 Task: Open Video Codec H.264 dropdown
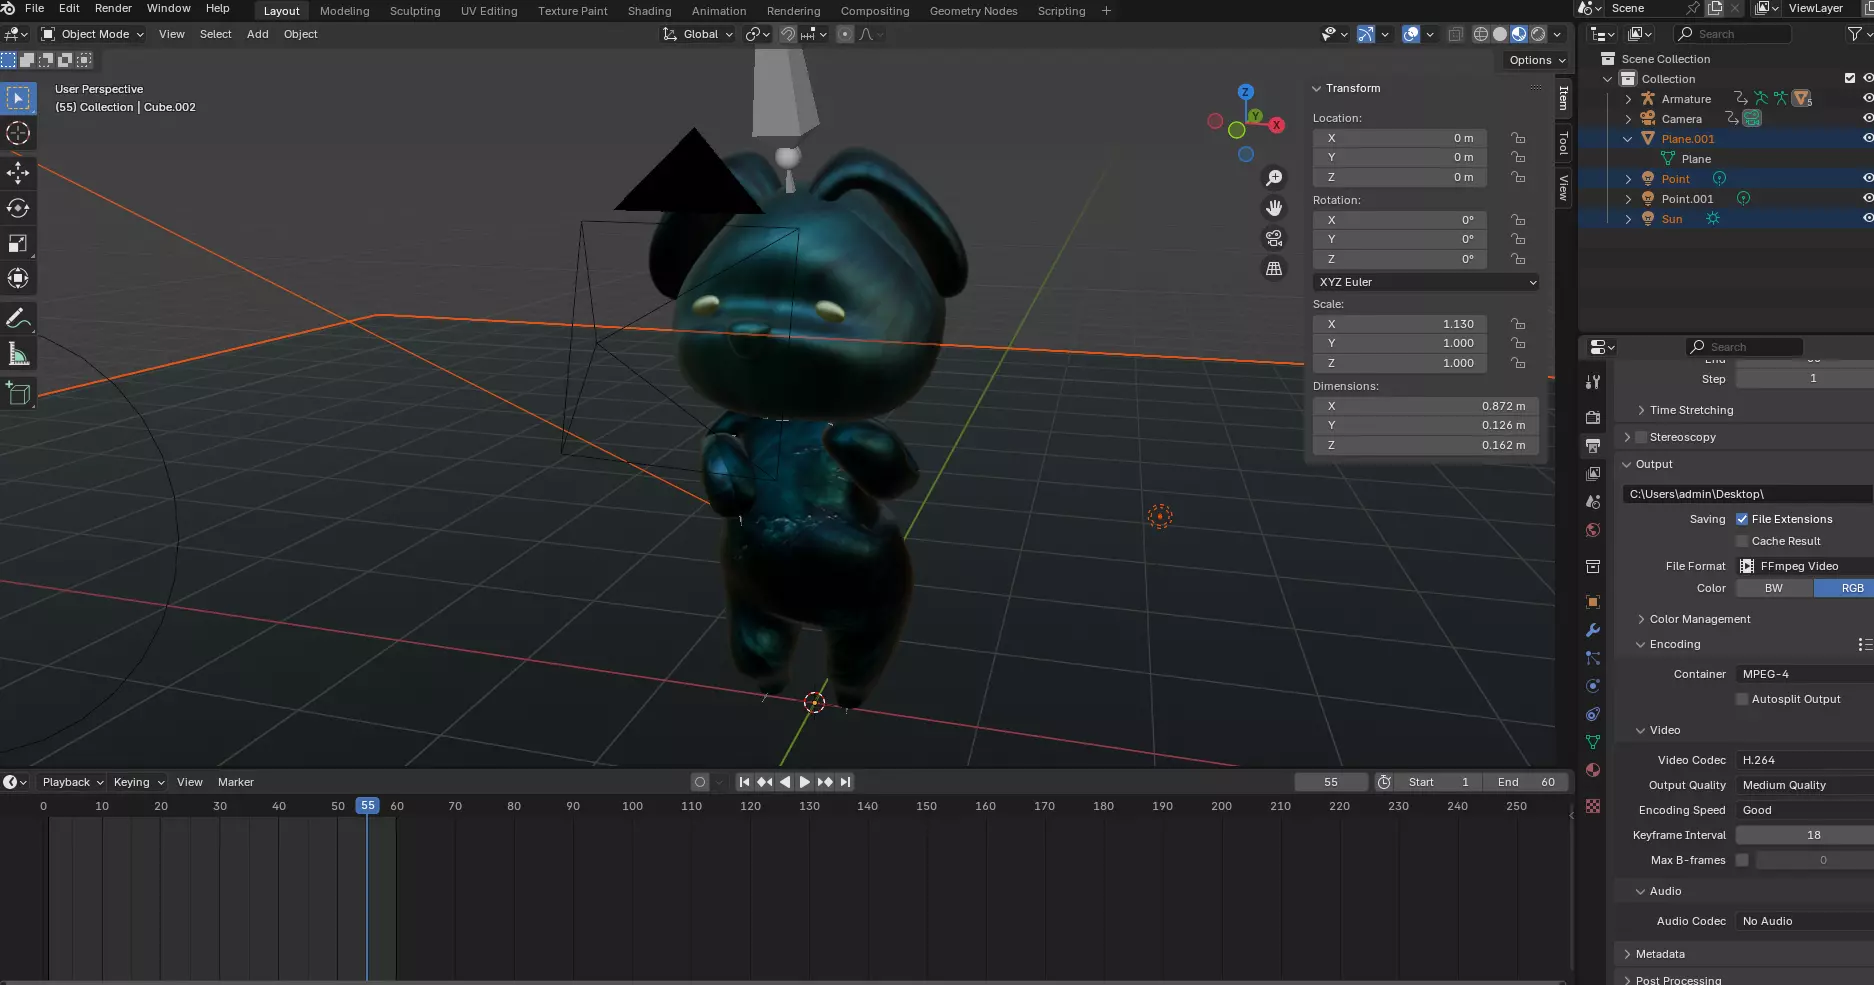pos(1805,760)
